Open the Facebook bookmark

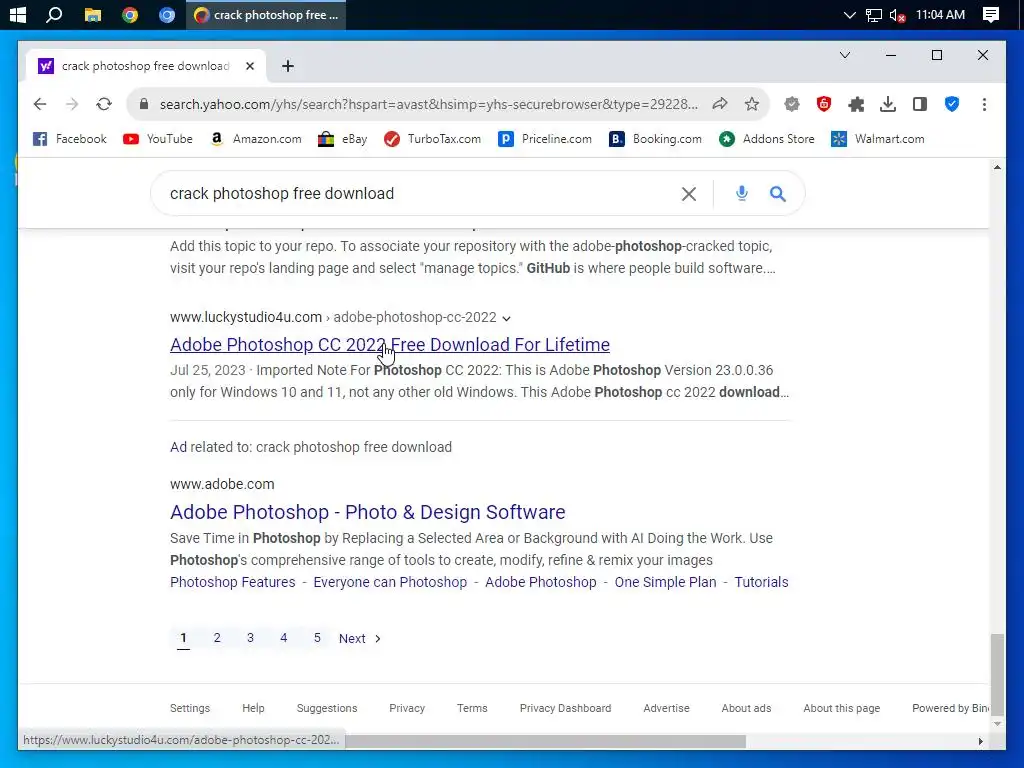(x=70, y=139)
